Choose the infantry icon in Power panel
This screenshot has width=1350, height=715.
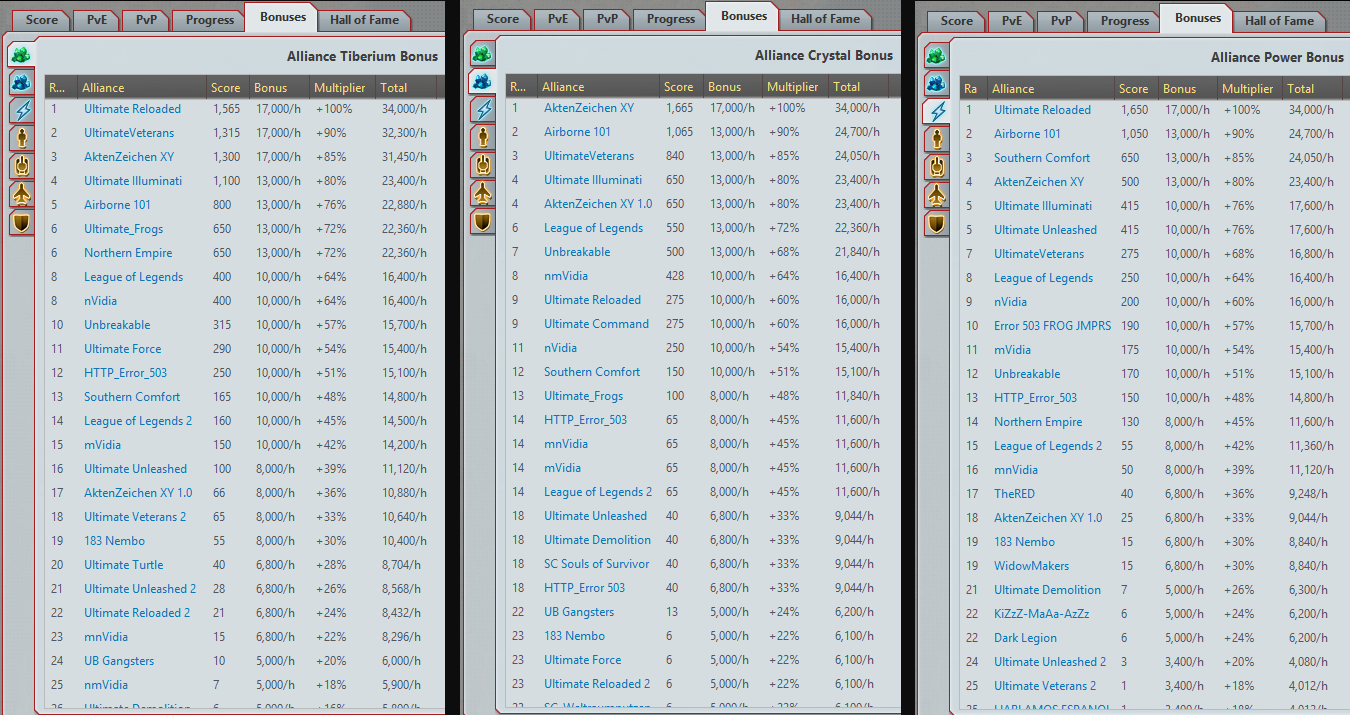(x=937, y=138)
